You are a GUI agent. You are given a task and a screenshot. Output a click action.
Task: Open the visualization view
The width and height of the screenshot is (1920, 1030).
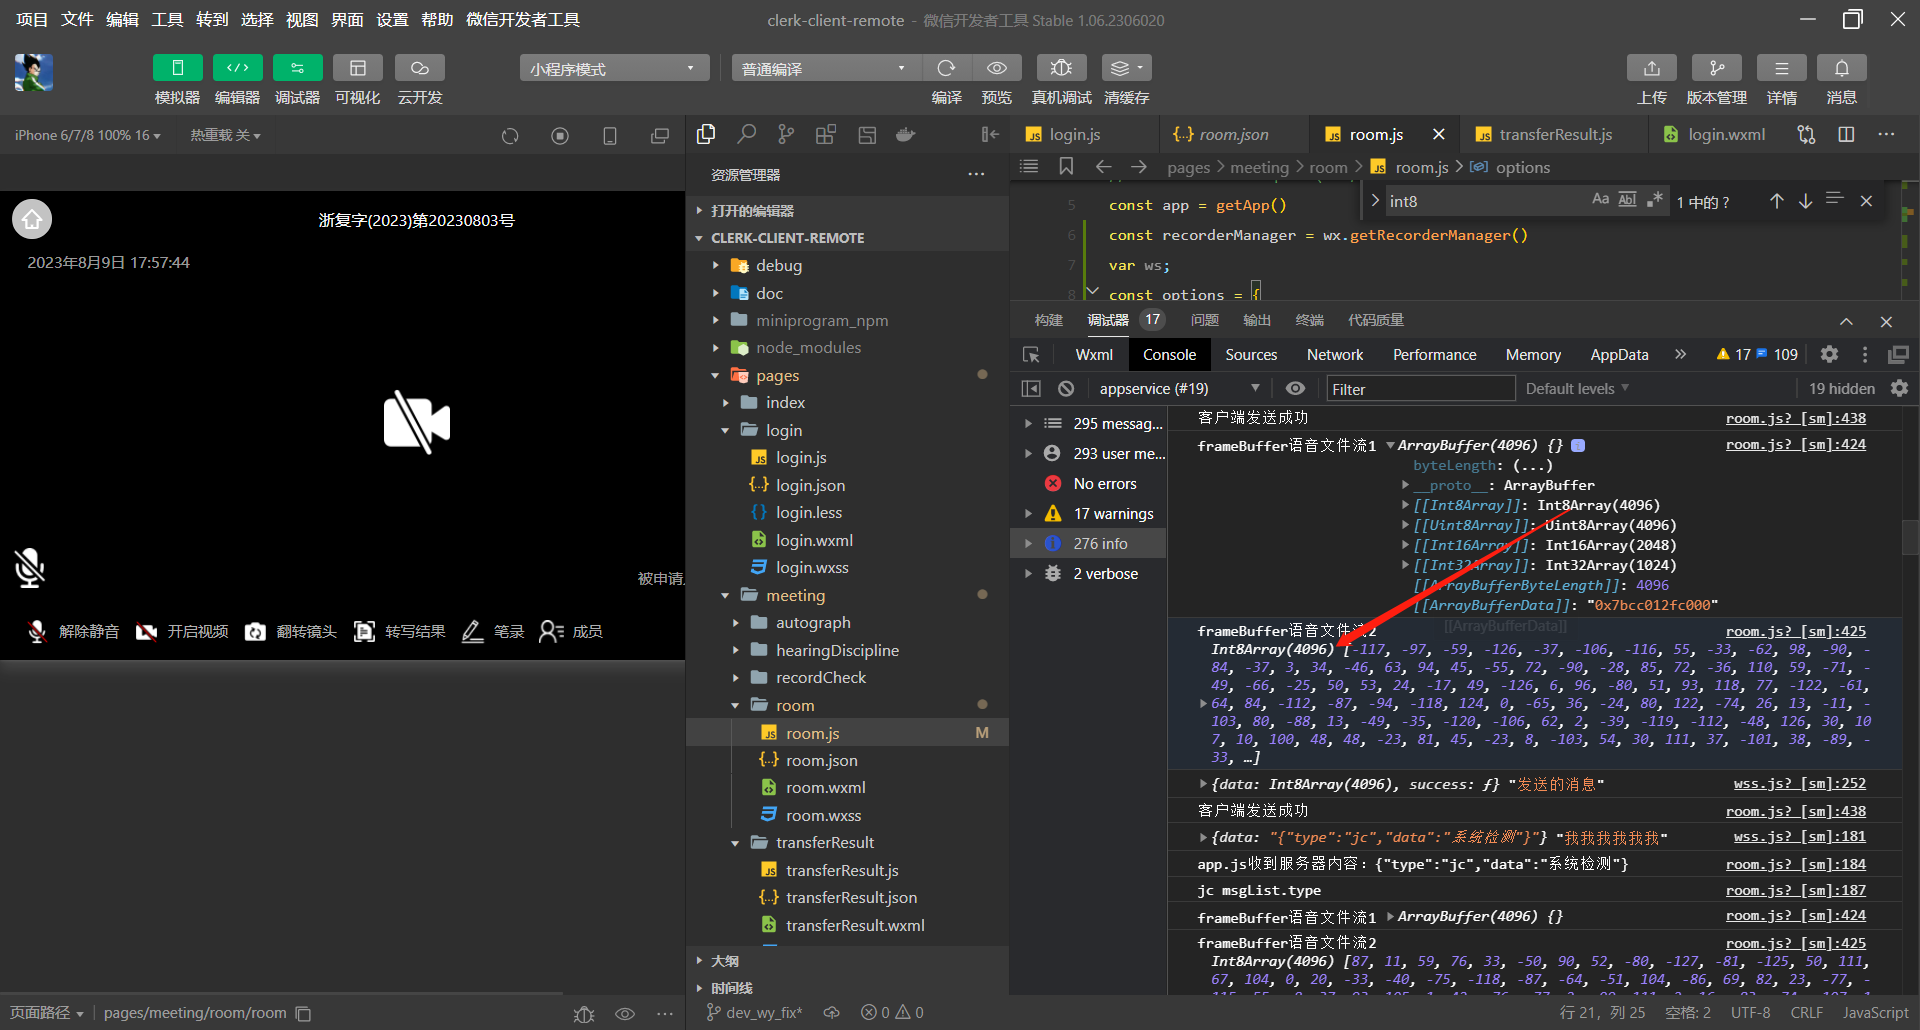pos(357,68)
